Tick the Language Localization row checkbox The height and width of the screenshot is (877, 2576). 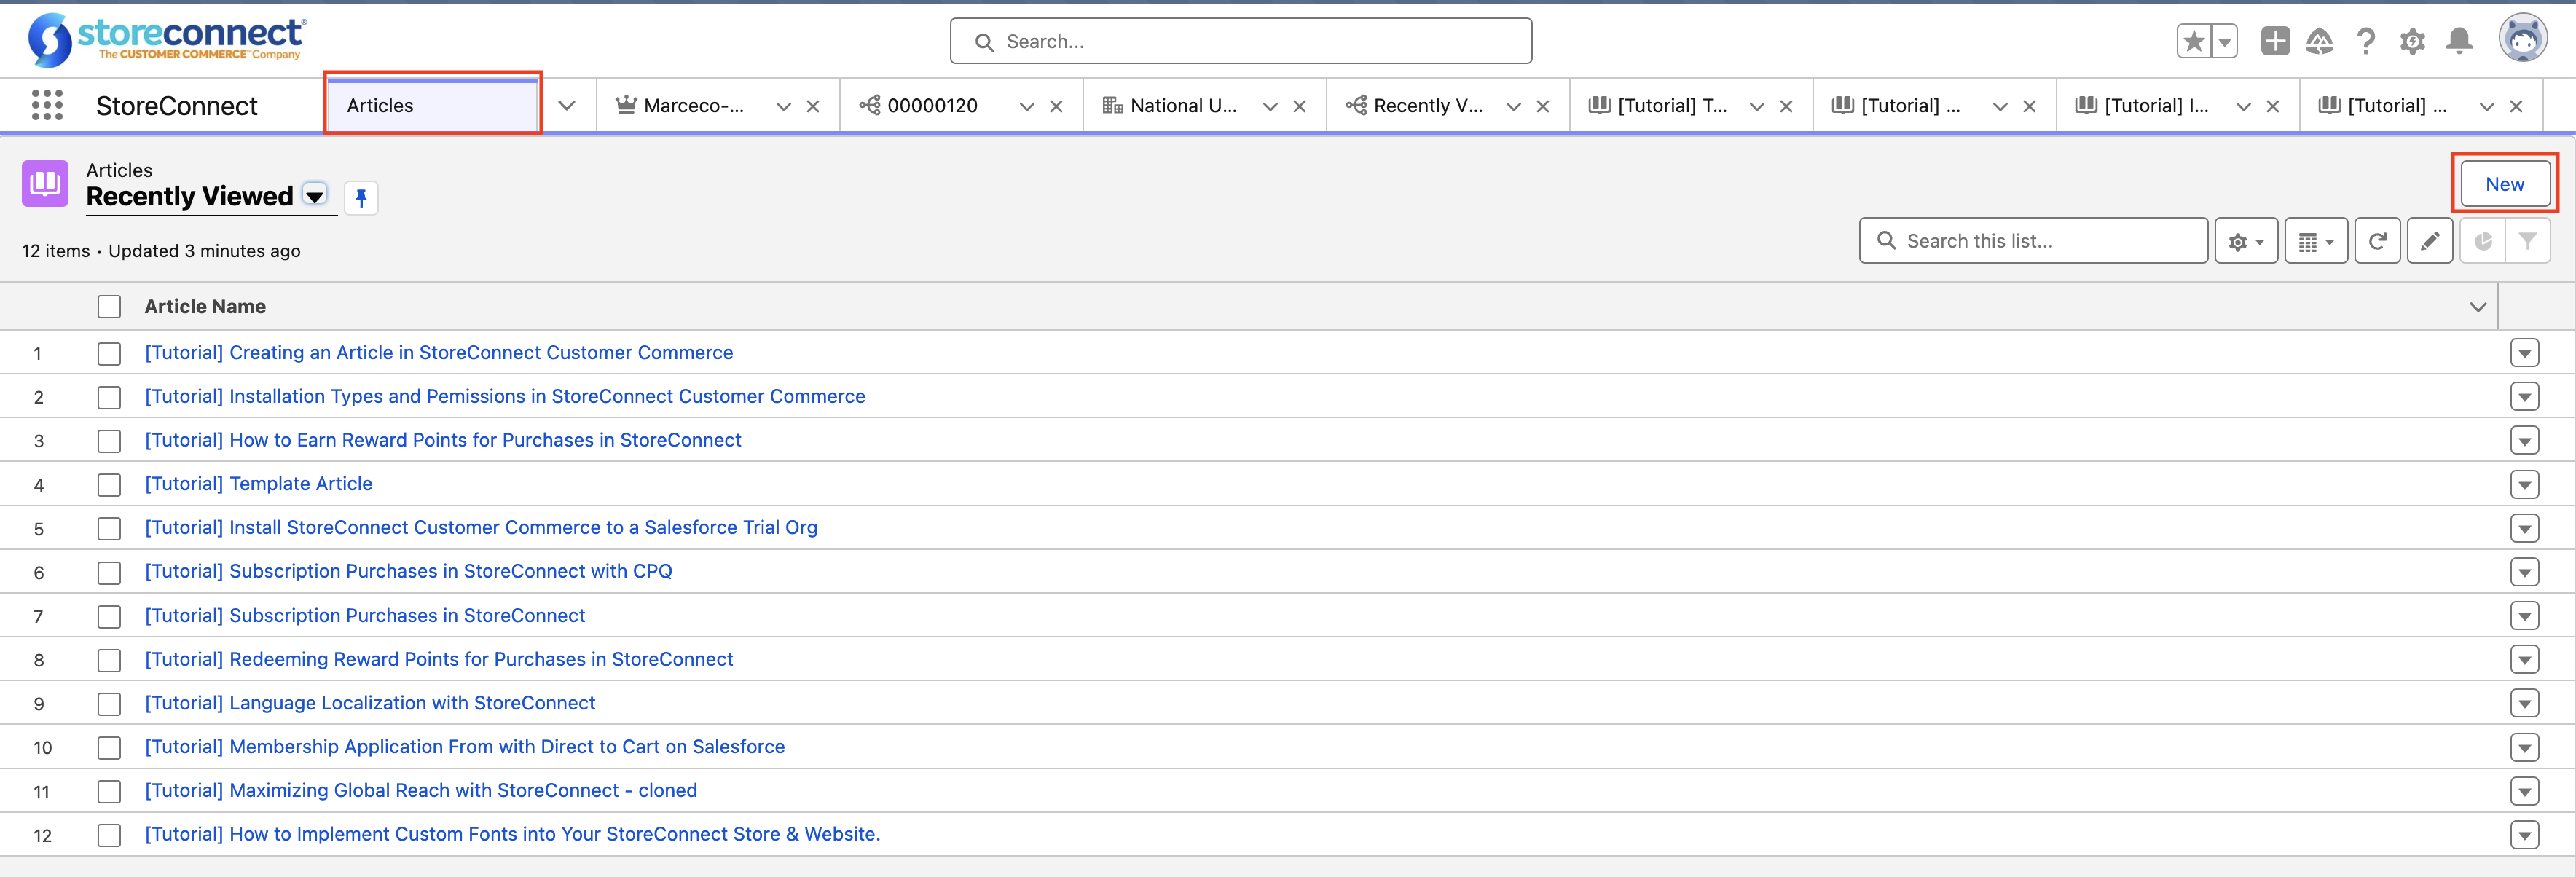coord(109,704)
